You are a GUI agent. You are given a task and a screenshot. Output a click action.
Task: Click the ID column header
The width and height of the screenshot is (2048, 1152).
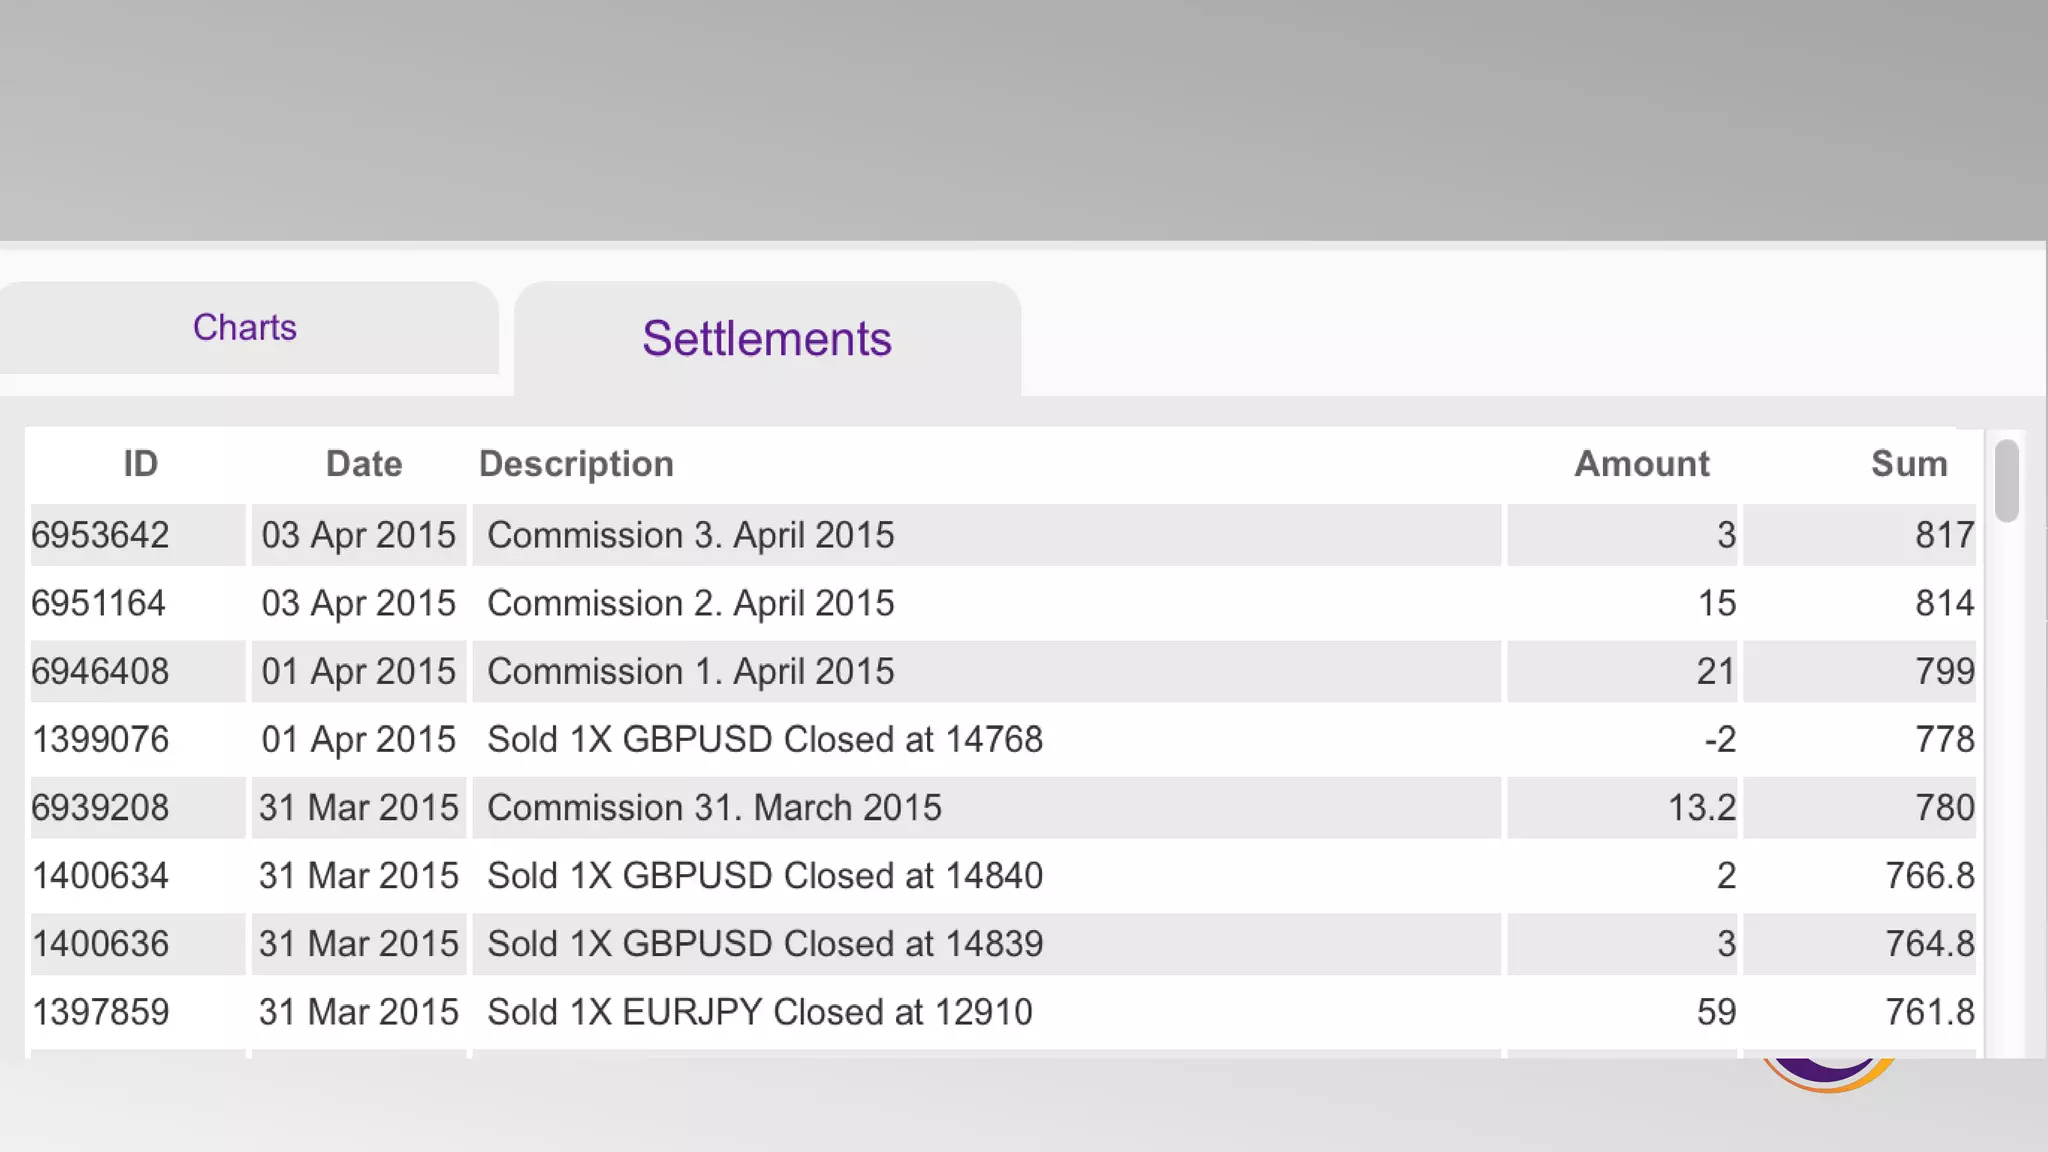[140, 464]
